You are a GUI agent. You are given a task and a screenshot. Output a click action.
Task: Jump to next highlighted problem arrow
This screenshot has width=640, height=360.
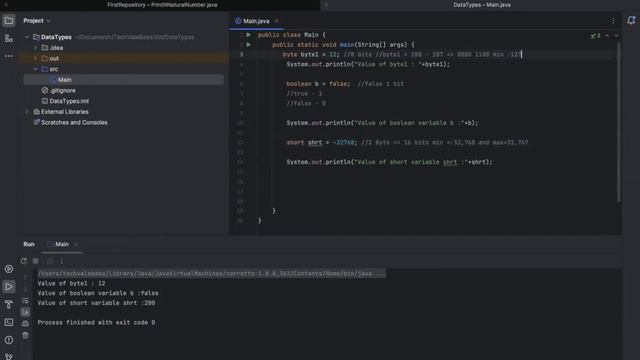click(x=616, y=36)
